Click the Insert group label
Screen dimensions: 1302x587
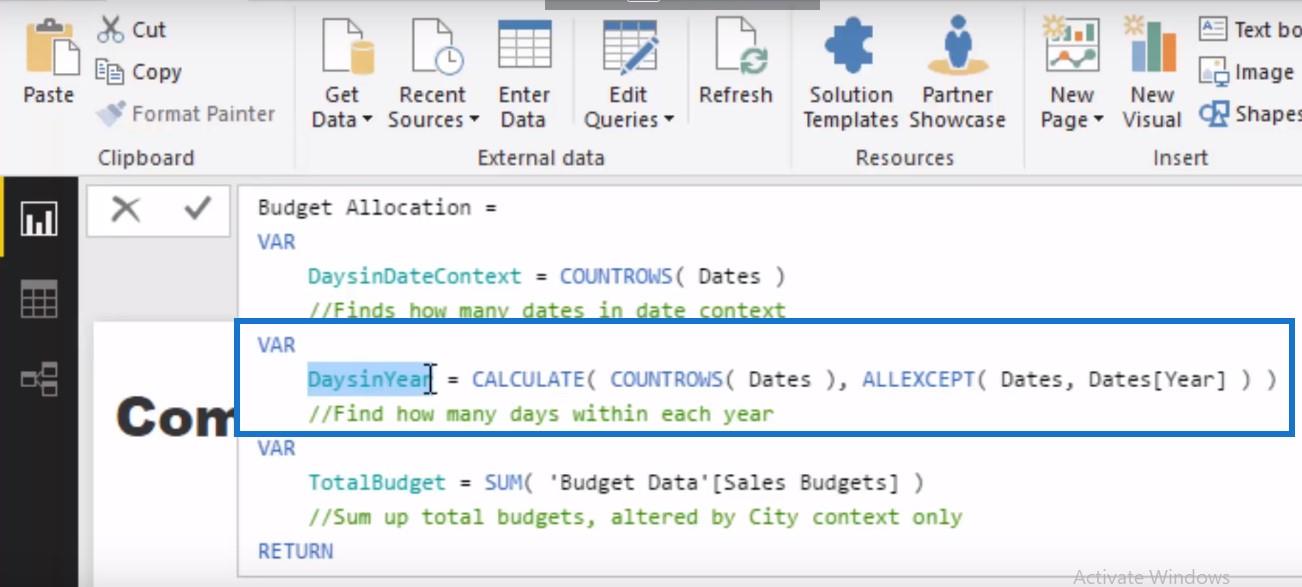(x=1180, y=157)
